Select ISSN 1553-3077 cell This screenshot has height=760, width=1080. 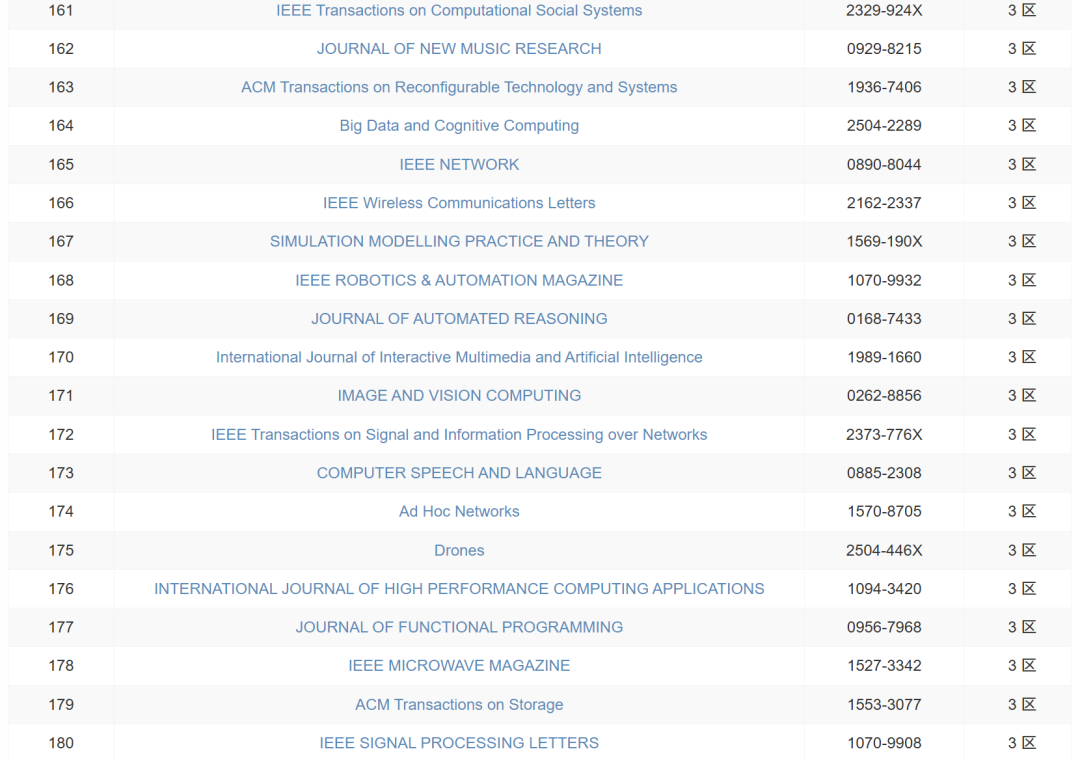[x=884, y=705]
